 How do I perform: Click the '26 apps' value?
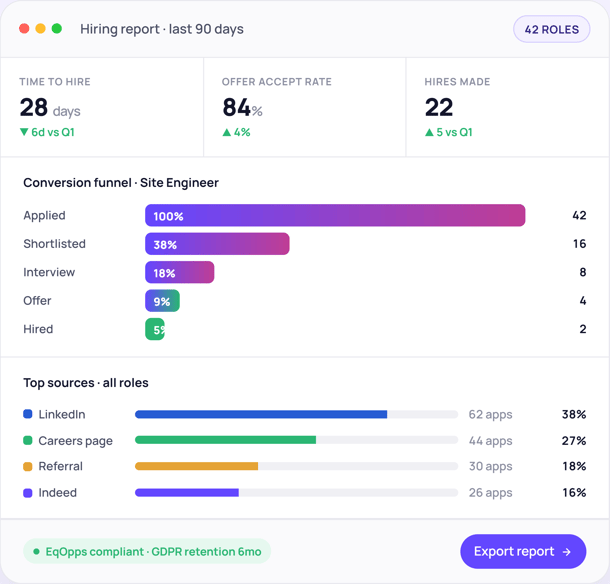(491, 493)
